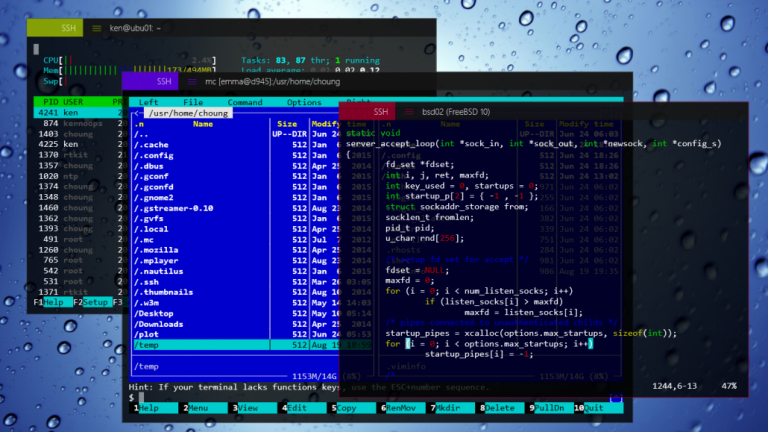Sort by the Name column header
Image resolution: width=768 pixels, height=432 pixels.
click(203, 124)
